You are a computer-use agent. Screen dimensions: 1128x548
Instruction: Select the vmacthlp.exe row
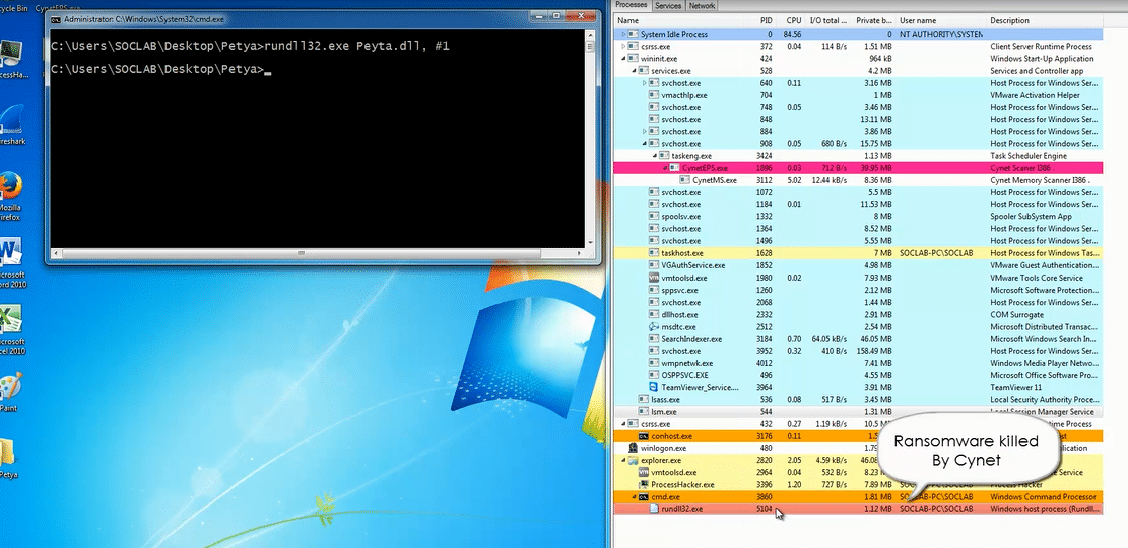(858, 95)
